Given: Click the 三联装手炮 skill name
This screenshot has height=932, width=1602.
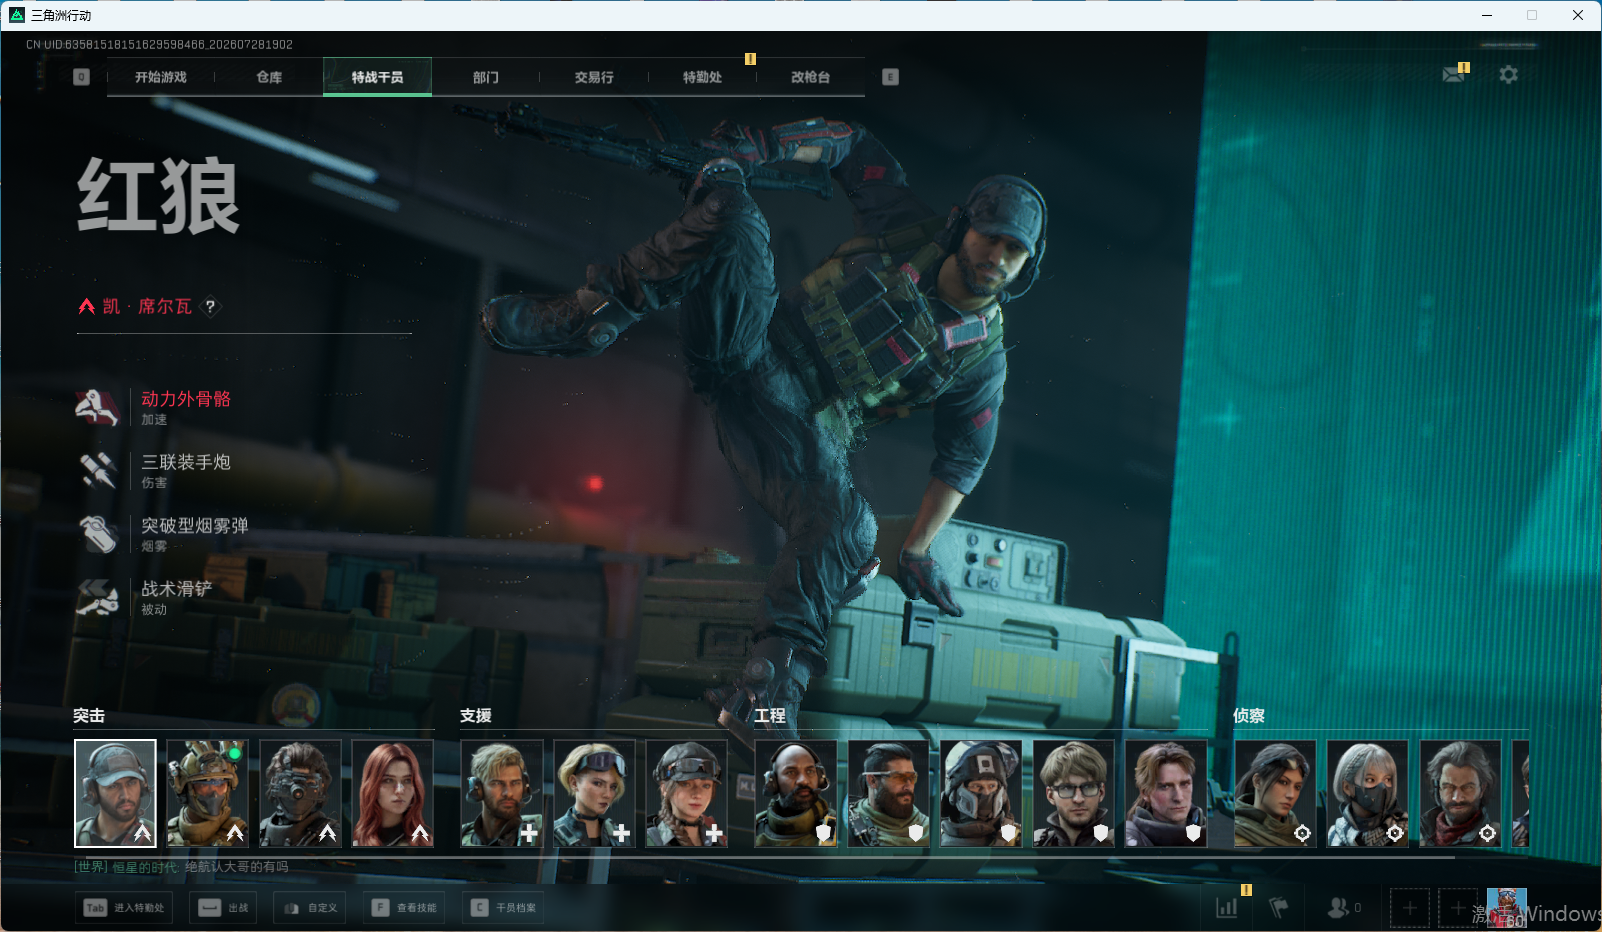Looking at the screenshot, I should click(x=186, y=462).
